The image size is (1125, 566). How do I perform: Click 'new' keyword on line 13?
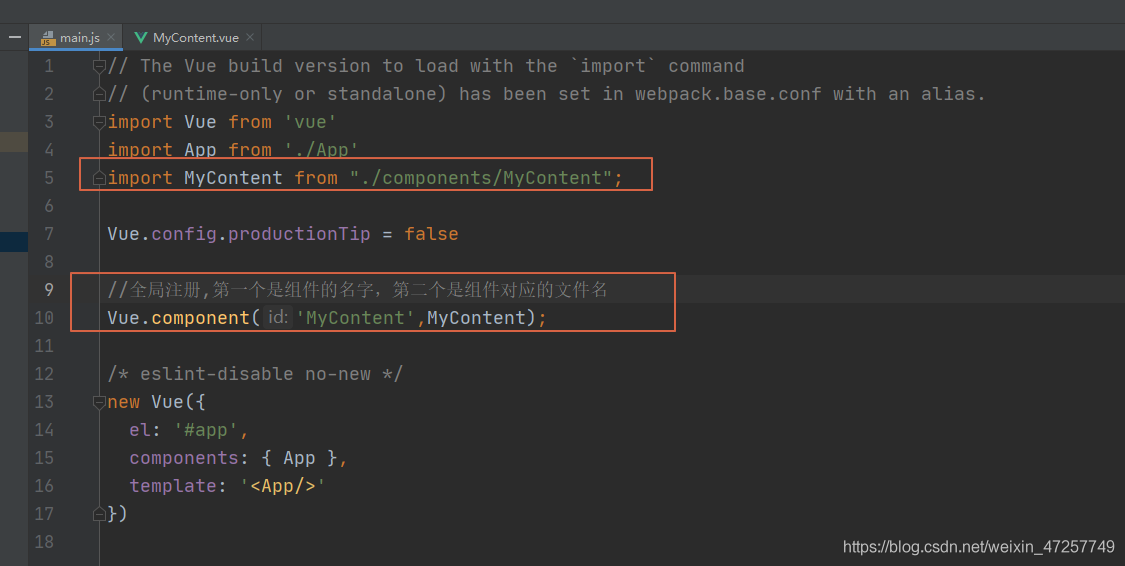123,402
